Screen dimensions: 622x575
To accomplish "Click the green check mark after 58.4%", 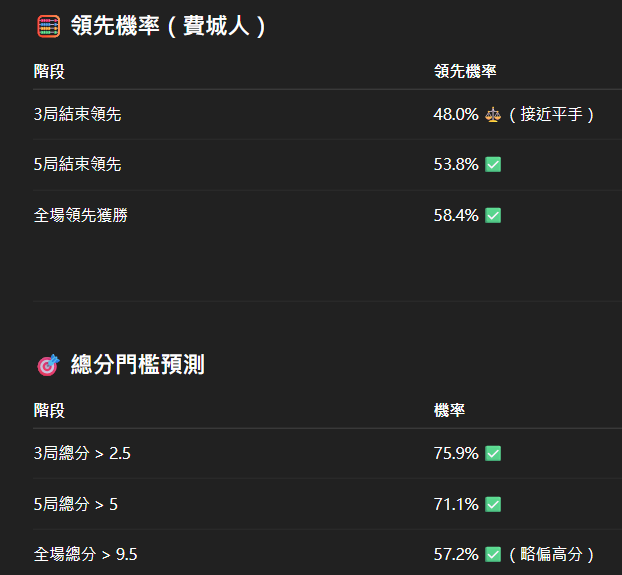I will pyautogui.click(x=493, y=215).
